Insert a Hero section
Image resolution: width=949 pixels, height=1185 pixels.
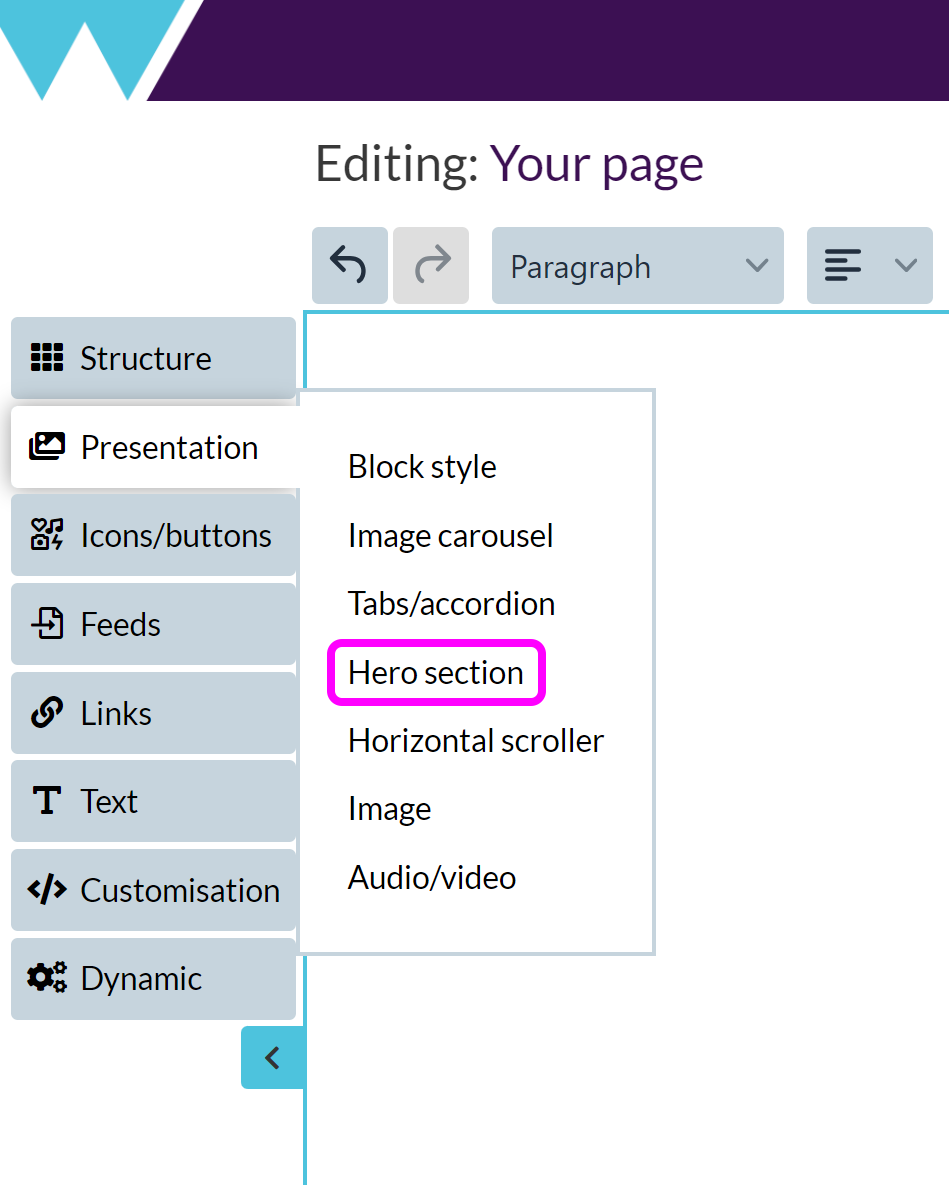(436, 673)
